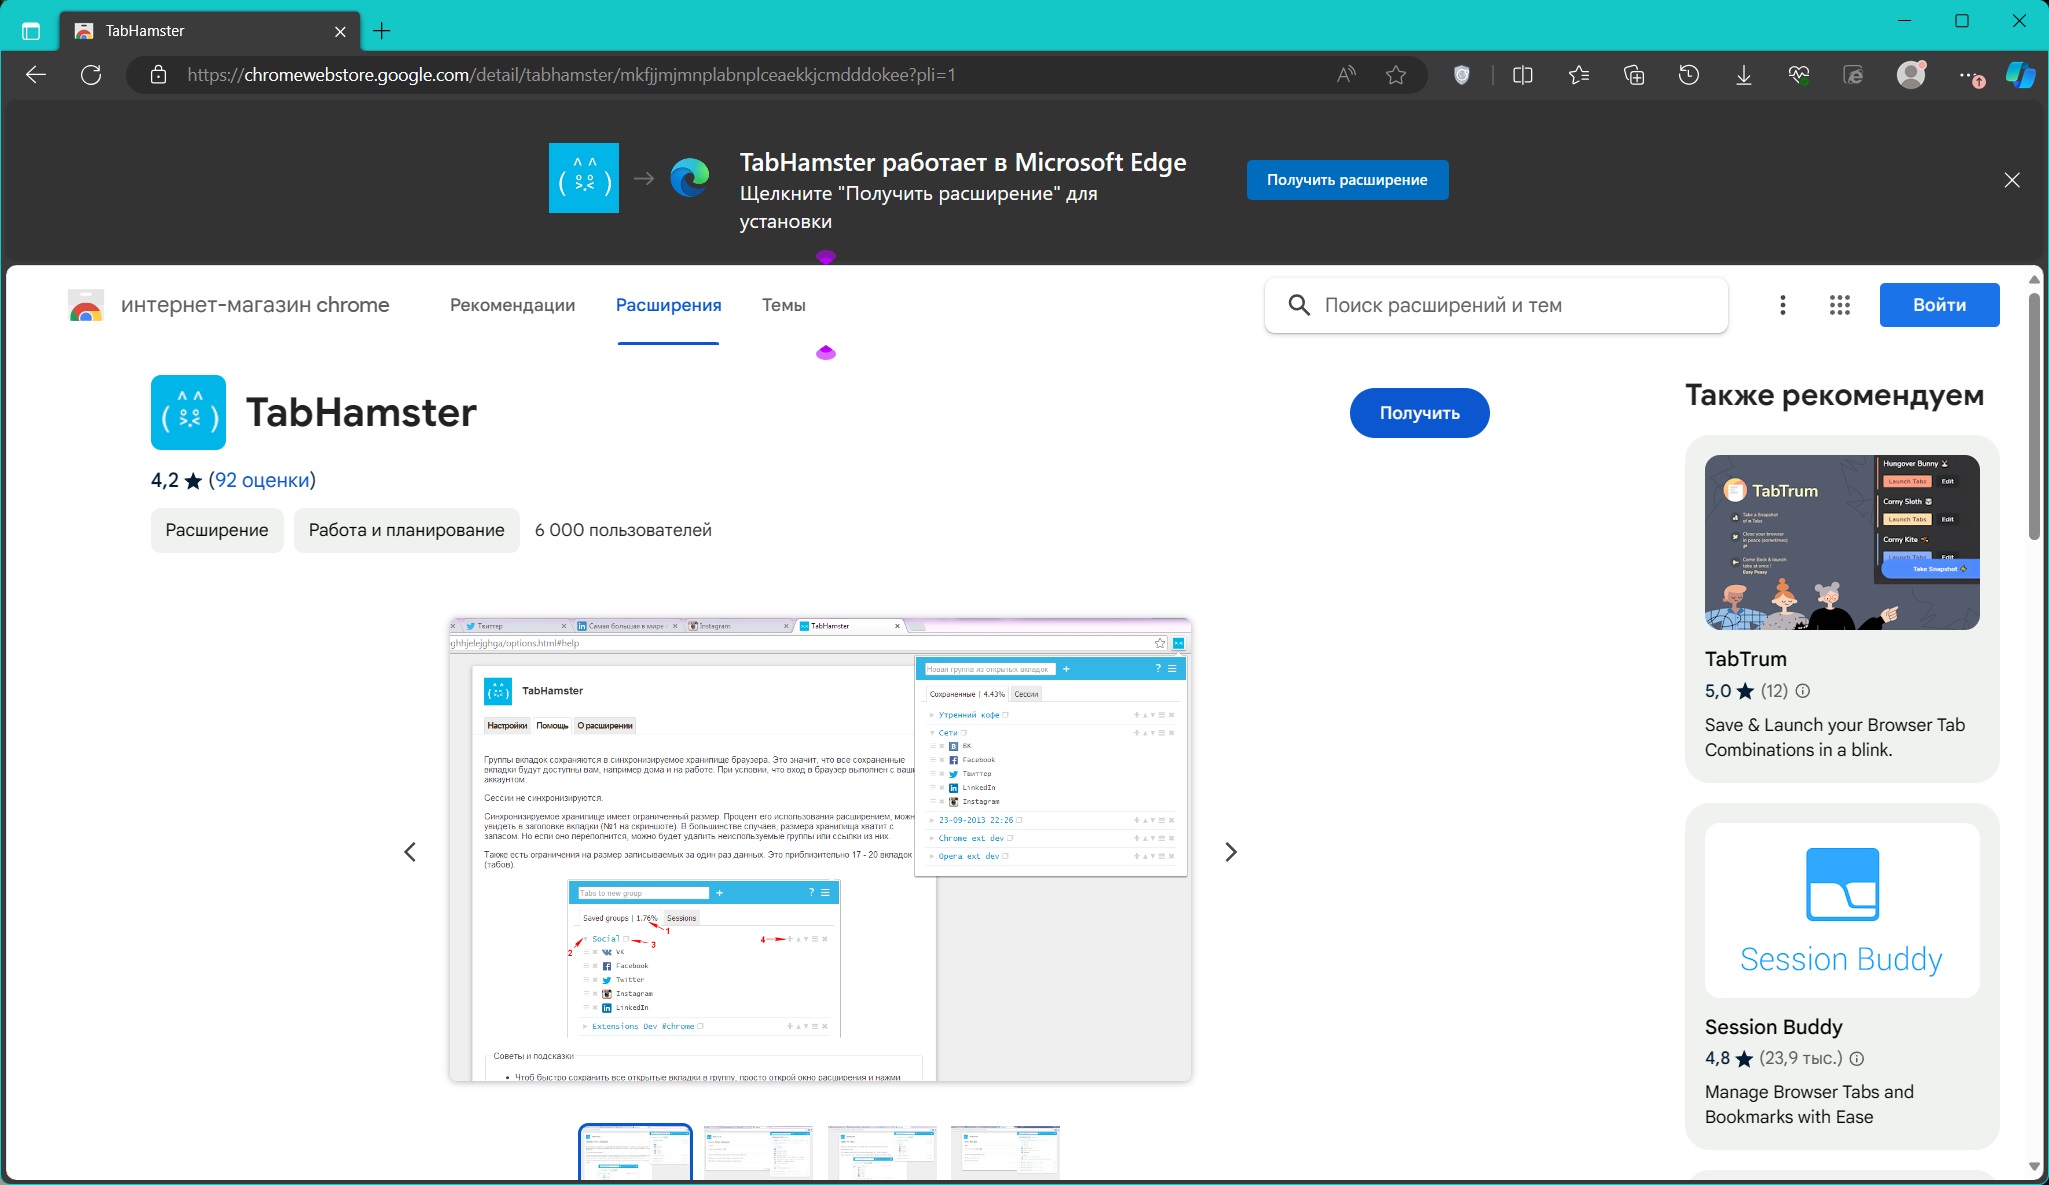Click info icon next to Session Buddy rating
This screenshot has height=1185, width=2049.
pos(1856,1059)
